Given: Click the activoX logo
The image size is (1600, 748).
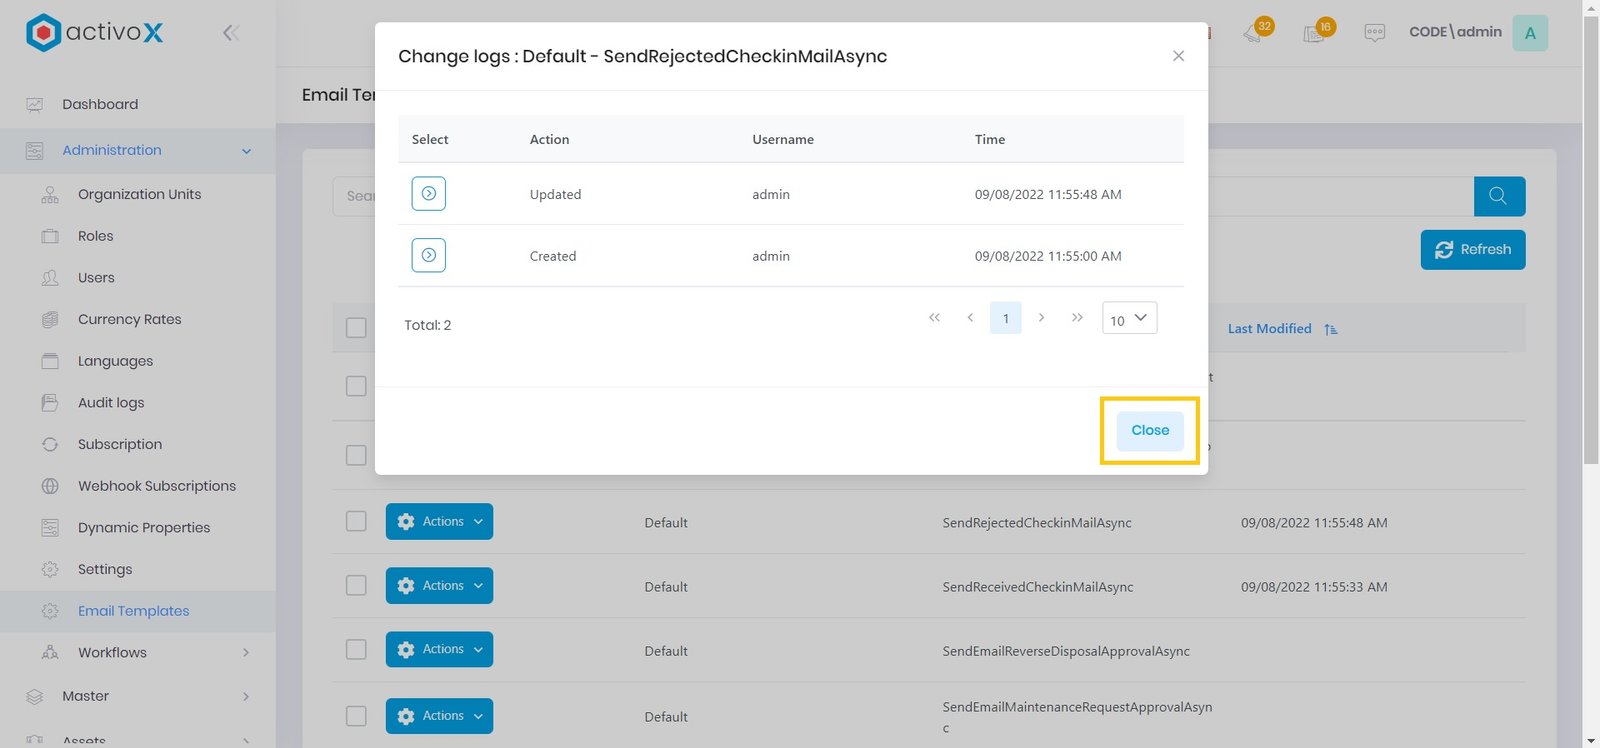Looking at the screenshot, I should pyautogui.click(x=95, y=33).
